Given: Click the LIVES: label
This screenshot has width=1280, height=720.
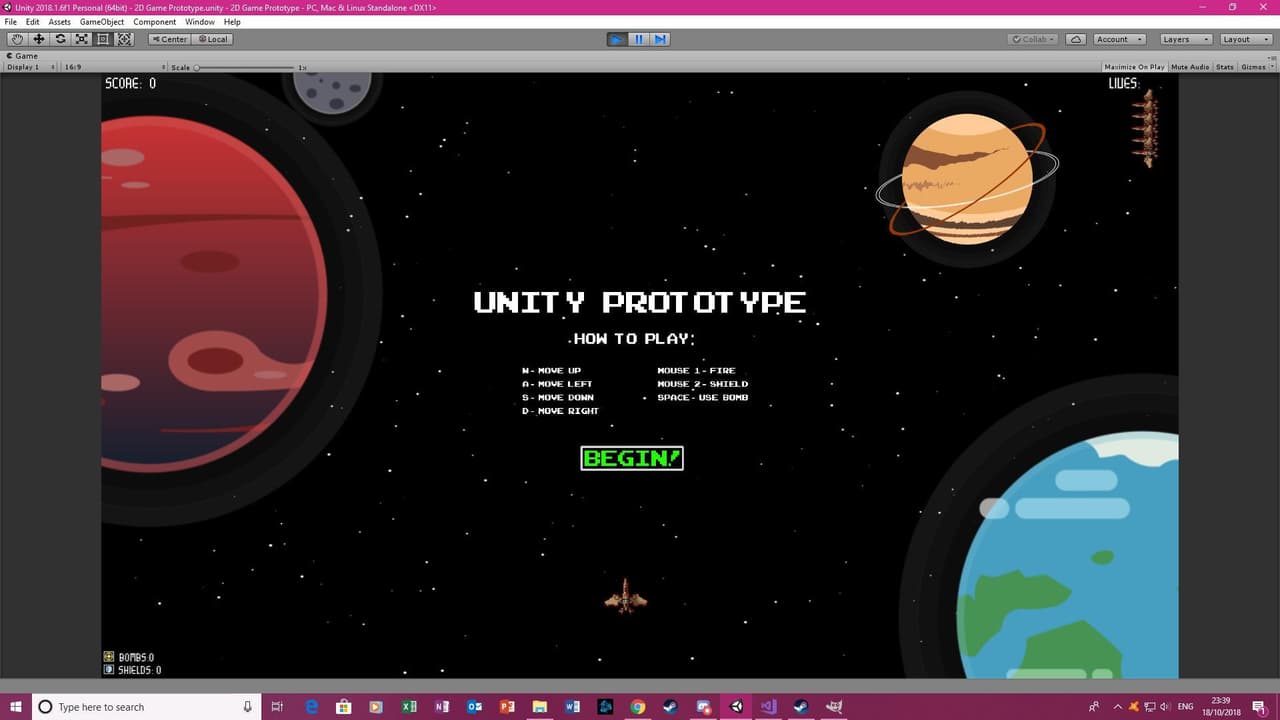Looking at the screenshot, I should tap(1124, 84).
